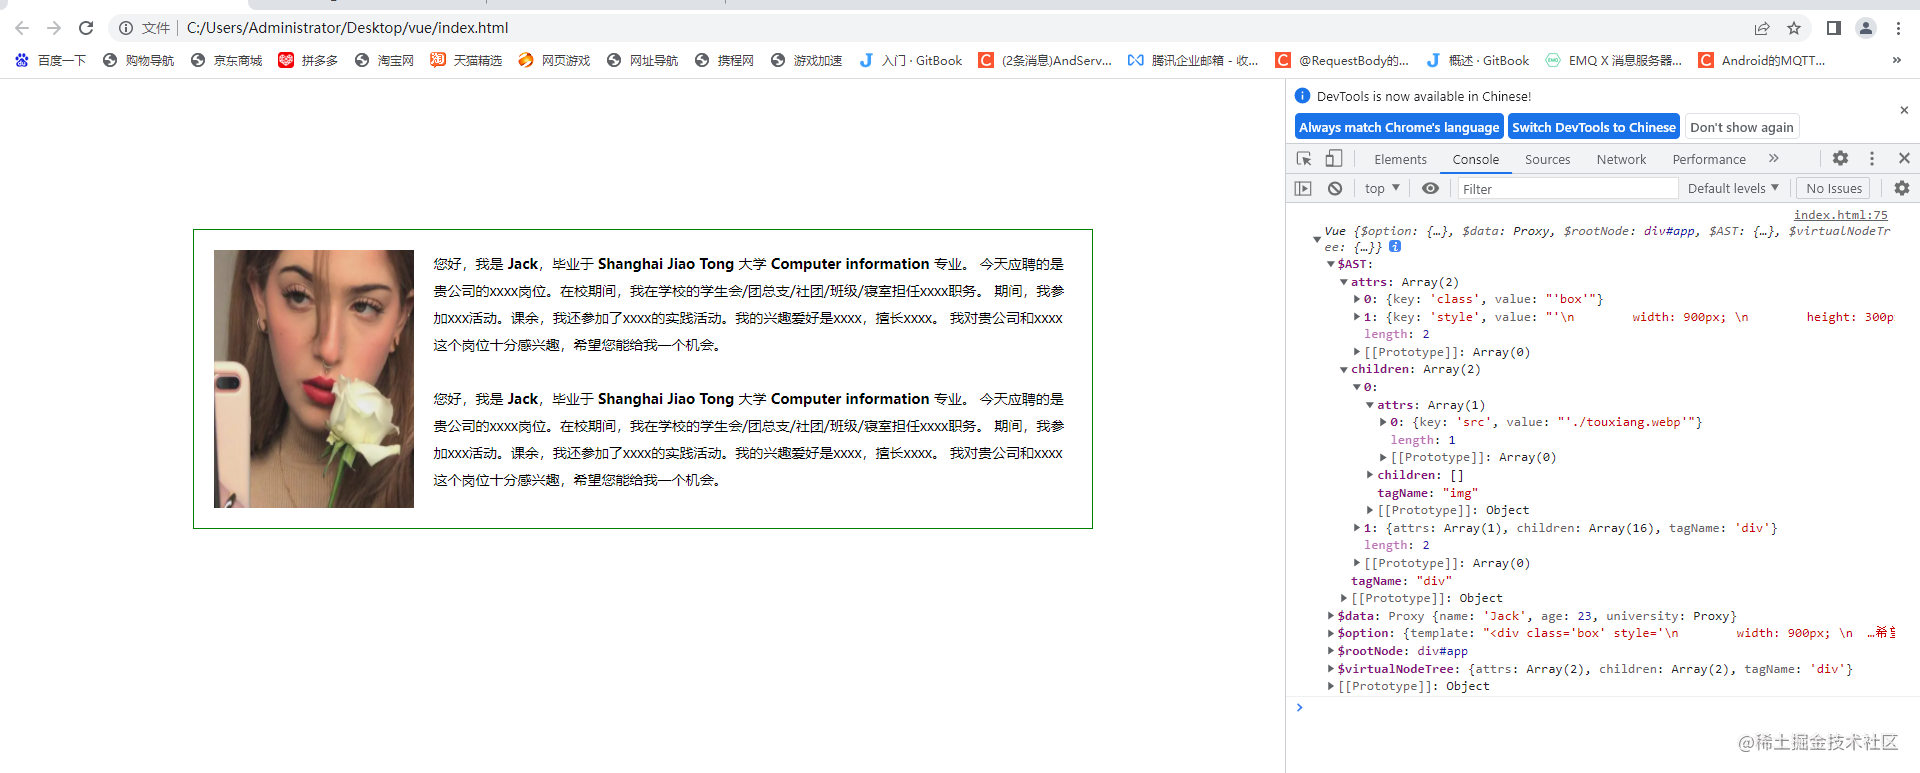The width and height of the screenshot is (1920, 773).
Task: Open the top context dropdown
Action: tap(1382, 188)
